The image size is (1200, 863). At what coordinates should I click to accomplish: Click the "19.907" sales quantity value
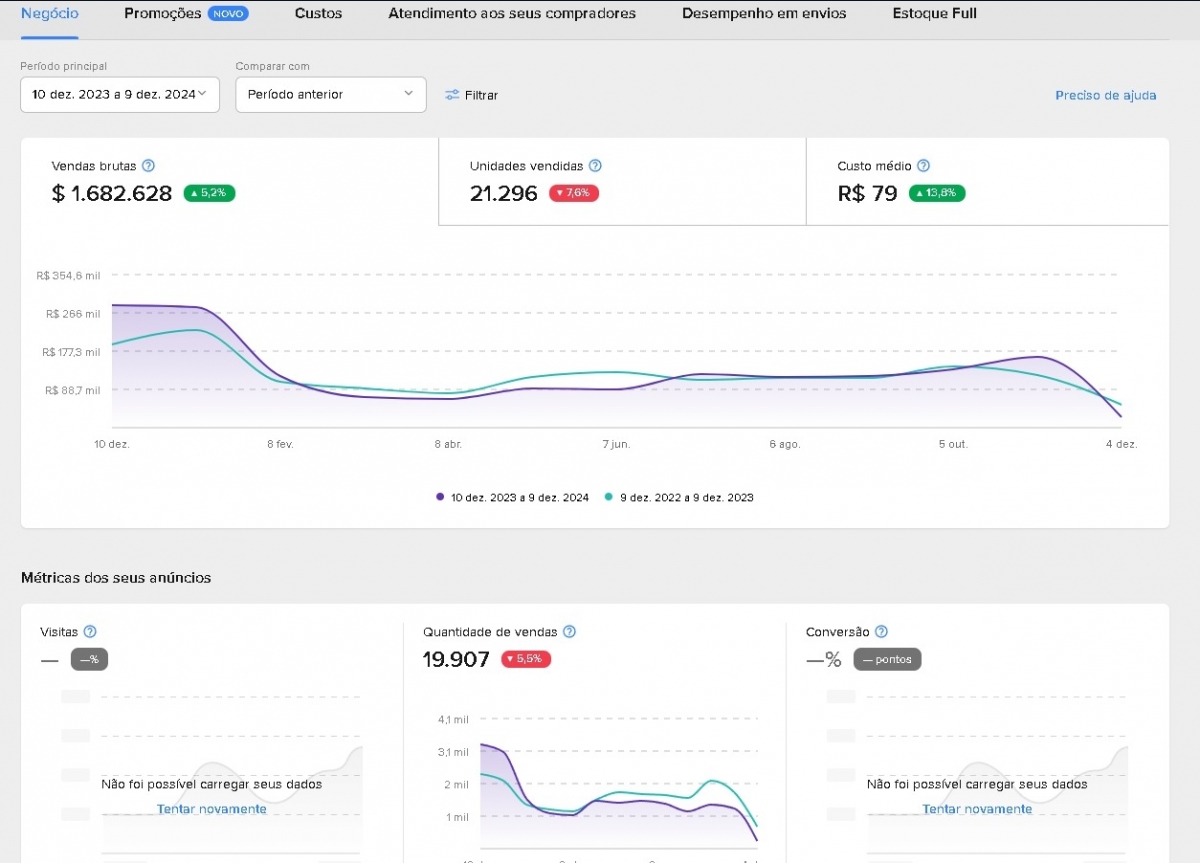457,660
